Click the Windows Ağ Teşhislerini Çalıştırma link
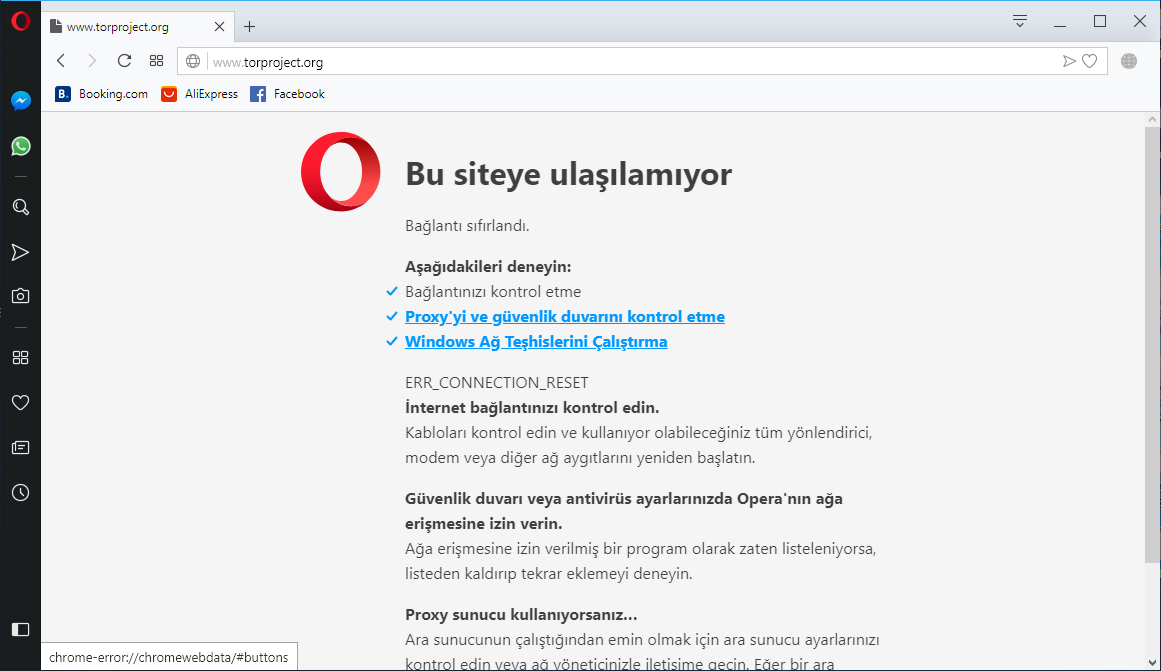 (x=535, y=342)
